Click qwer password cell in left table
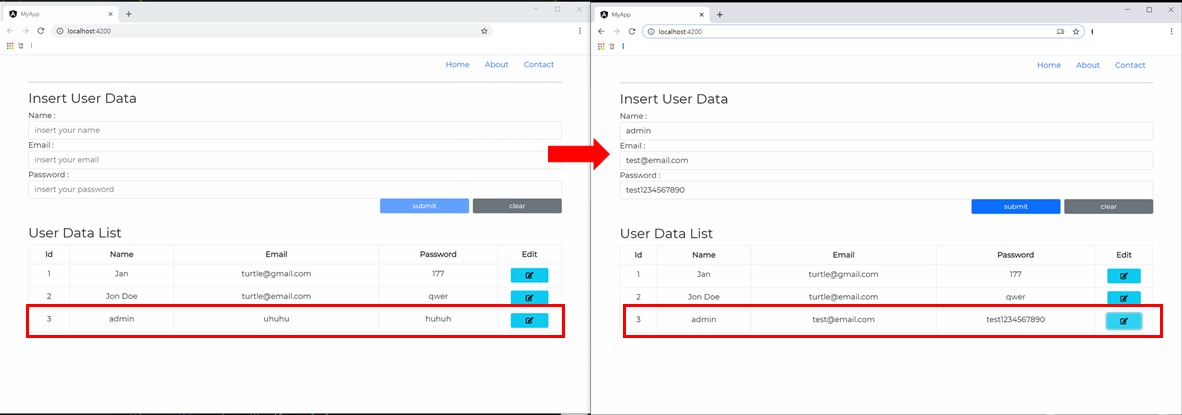 [x=438, y=297]
